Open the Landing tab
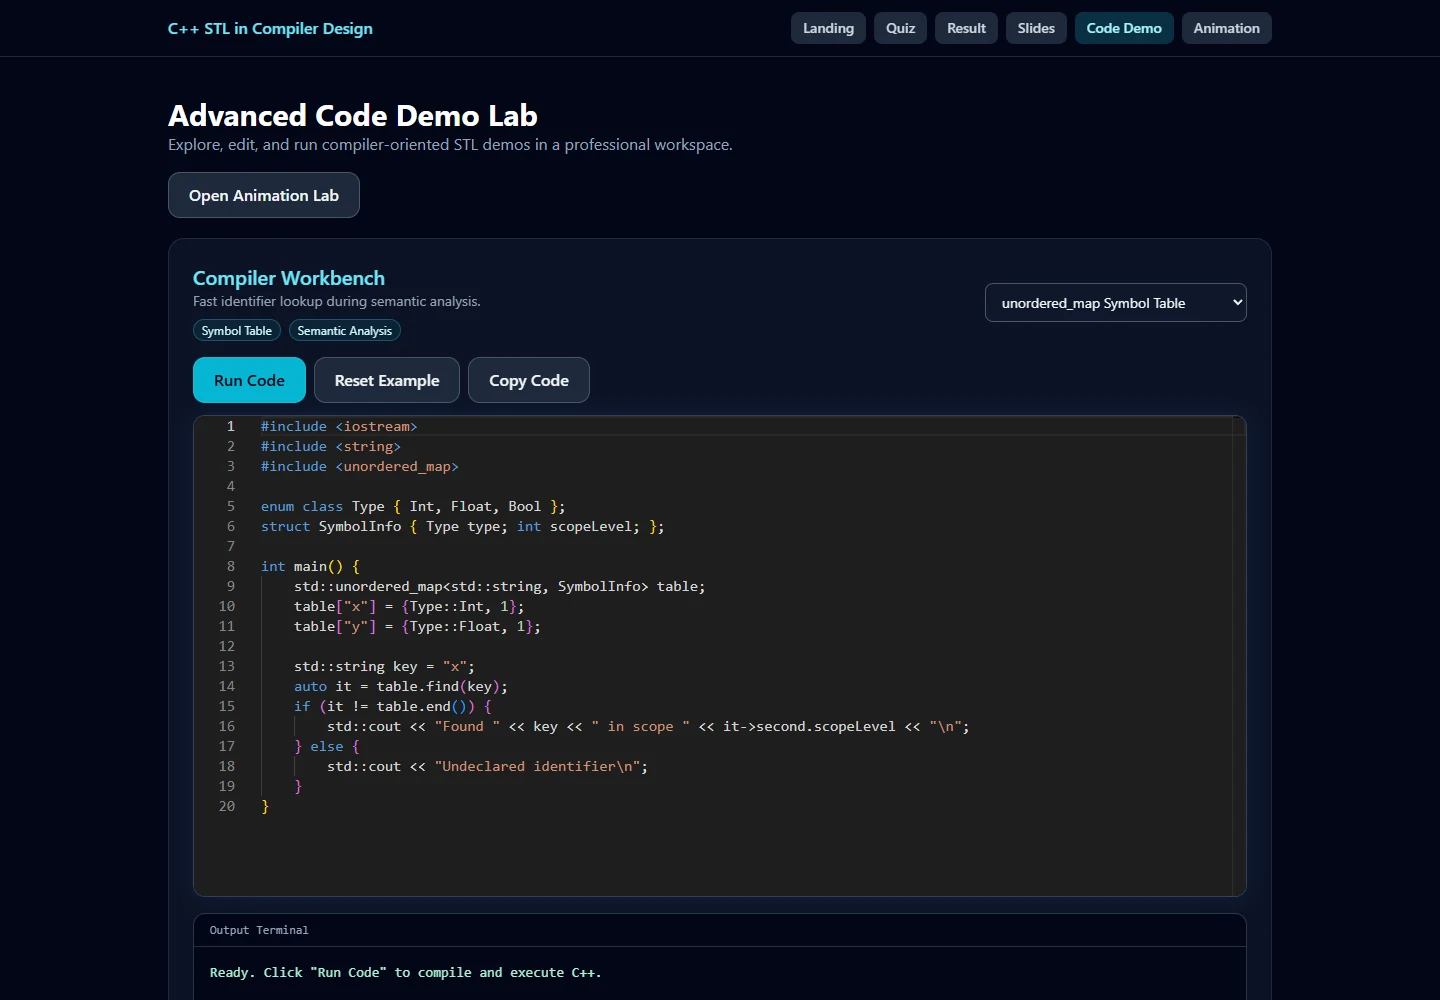Viewport: 1440px width, 1000px height. [828, 28]
